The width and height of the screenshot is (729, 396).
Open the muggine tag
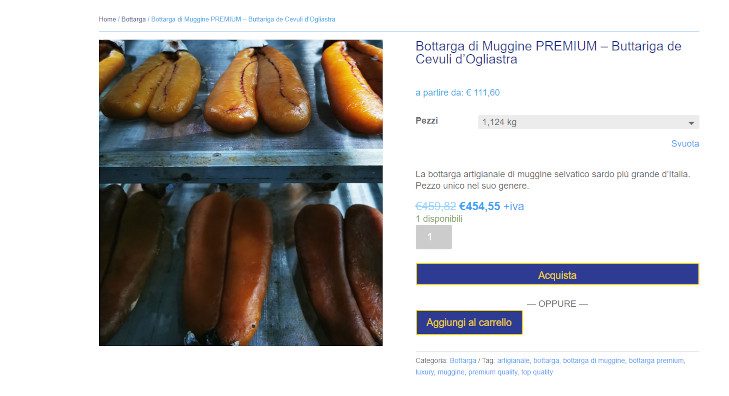[451, 372]
